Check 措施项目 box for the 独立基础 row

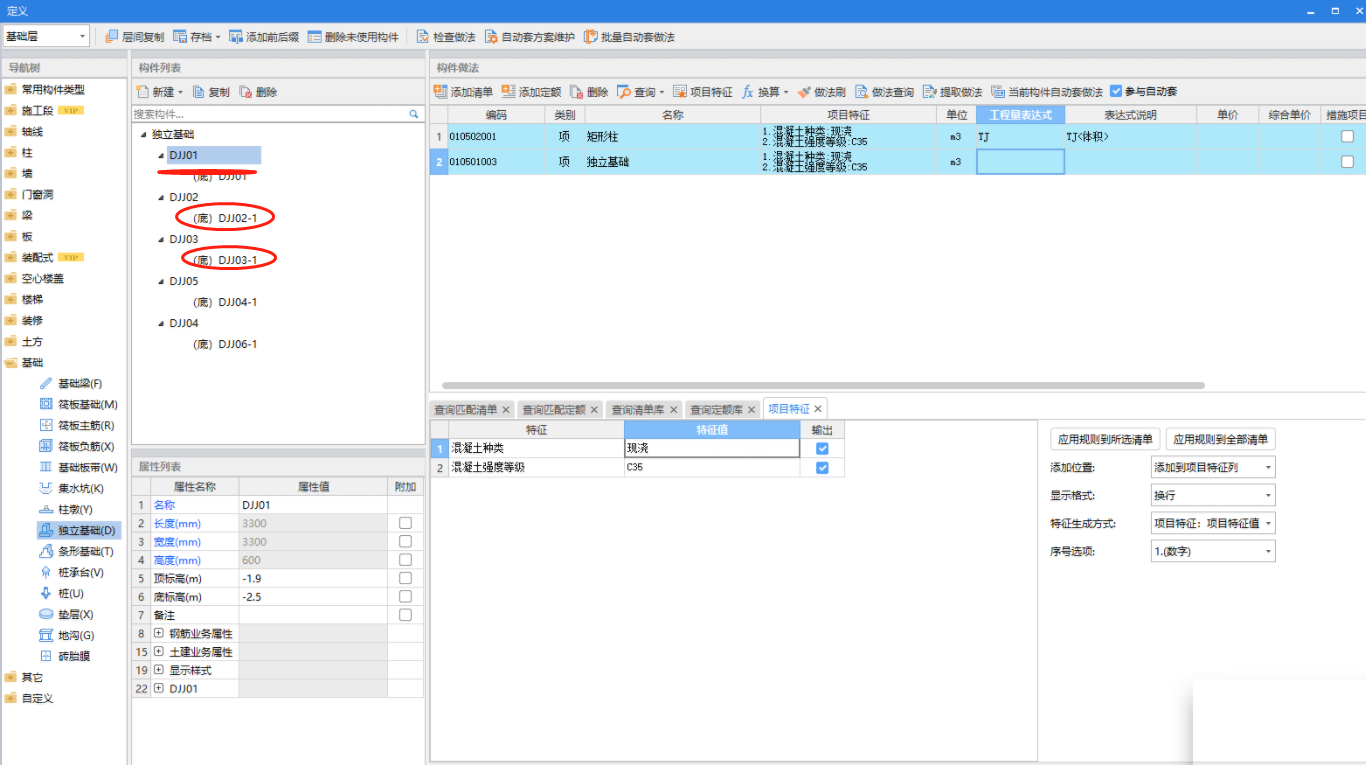[x=1347, y=162]
